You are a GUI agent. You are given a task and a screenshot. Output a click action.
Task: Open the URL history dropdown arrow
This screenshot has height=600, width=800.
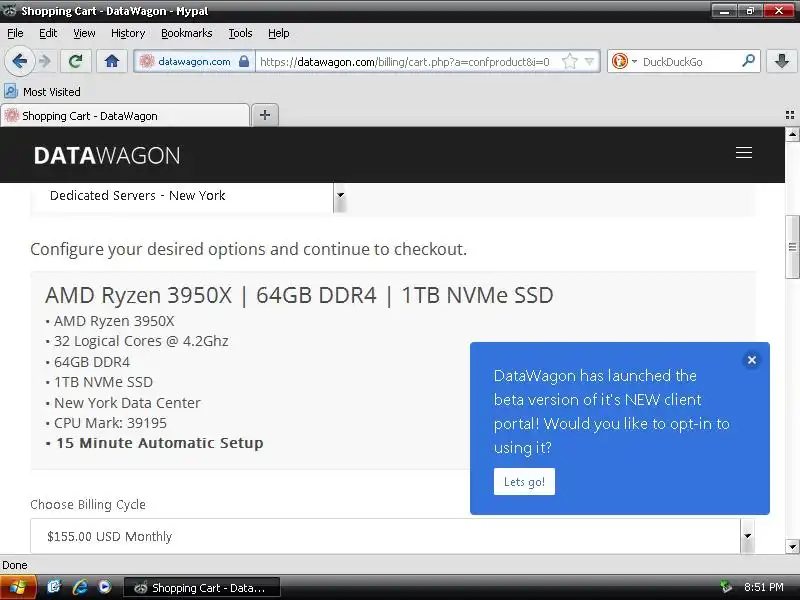[589, 62]
